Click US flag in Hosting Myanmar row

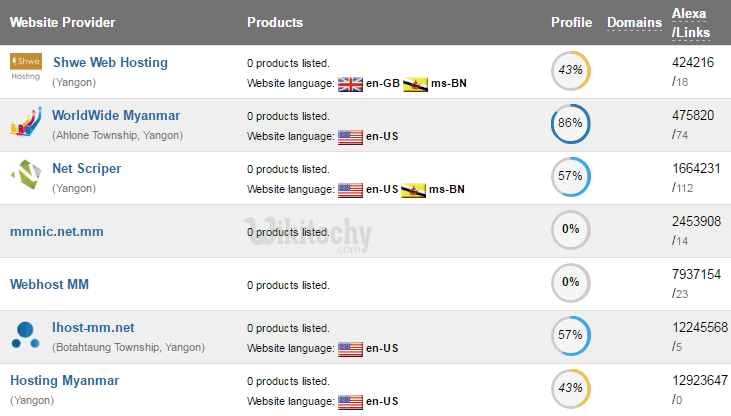click(350, 401)
